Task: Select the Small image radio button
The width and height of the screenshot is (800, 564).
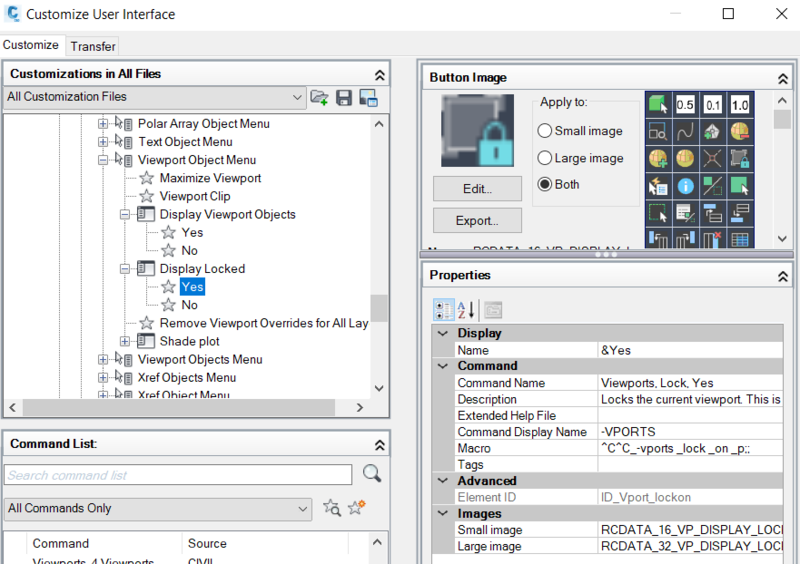Action: [x=545, y=131]
